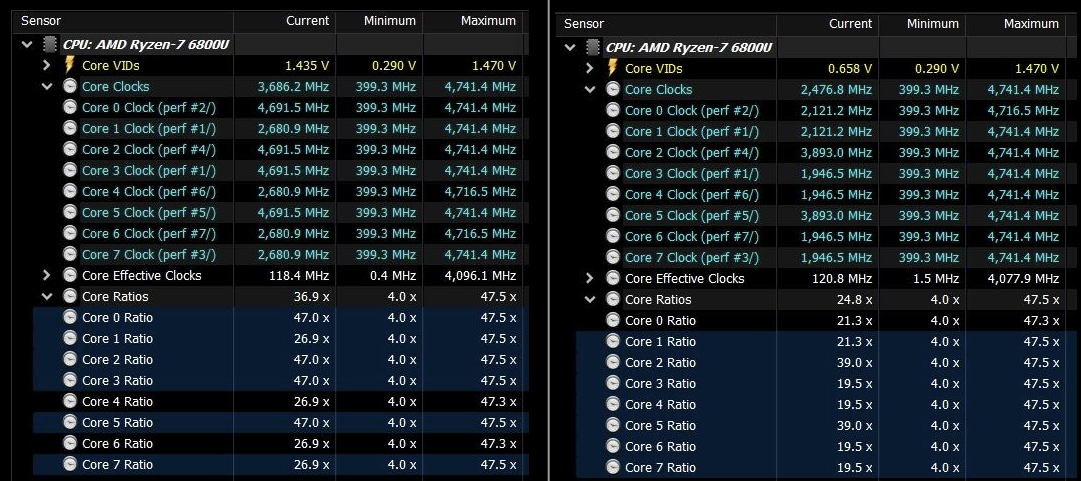
Task: Sort by Minimum column in left panel
Action: 379,21
